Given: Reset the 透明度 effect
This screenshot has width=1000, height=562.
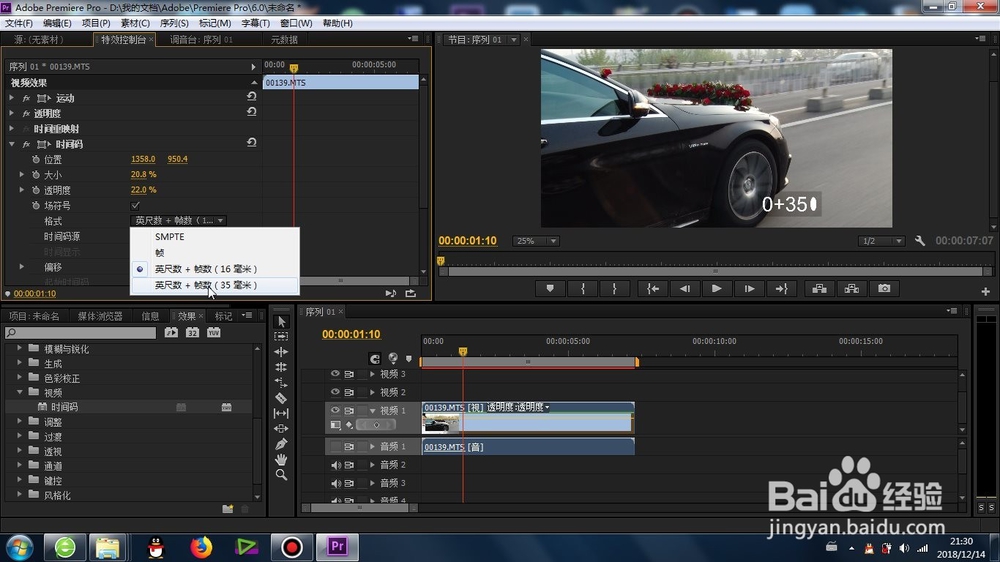Looking at the screenshot, I should coord(251,112).
